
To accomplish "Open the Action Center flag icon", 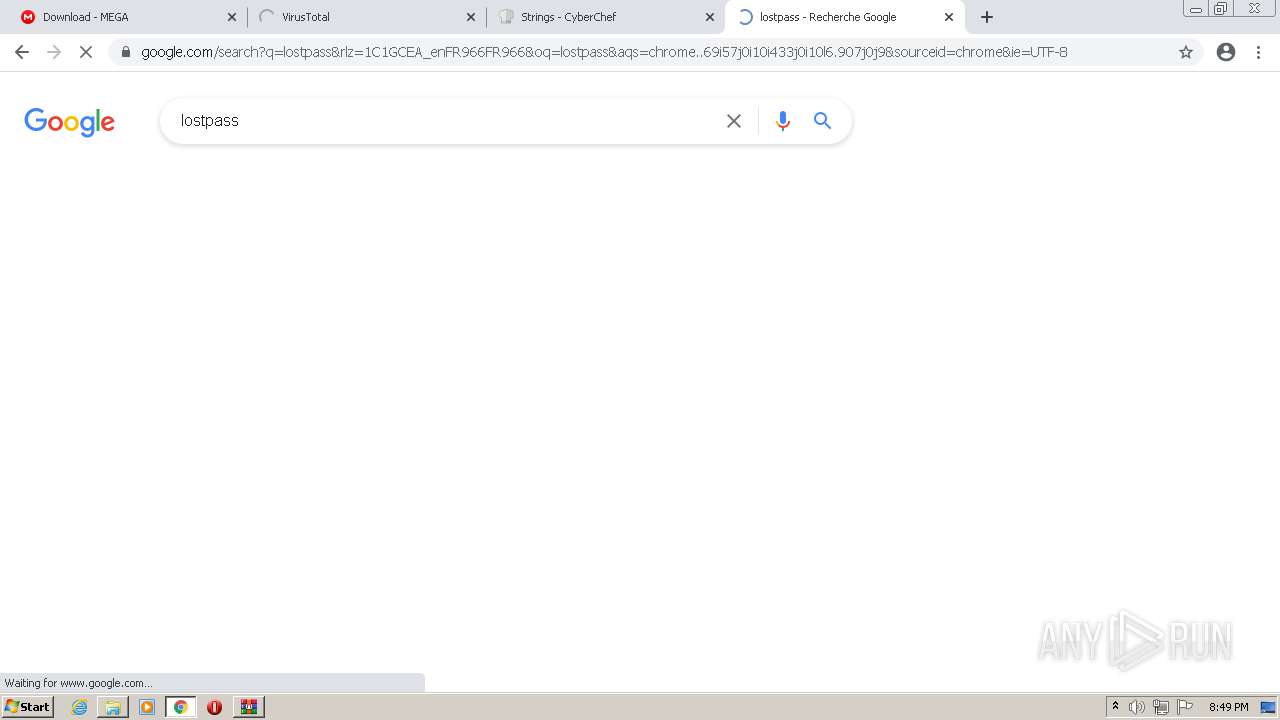I will click(1185, 707).
